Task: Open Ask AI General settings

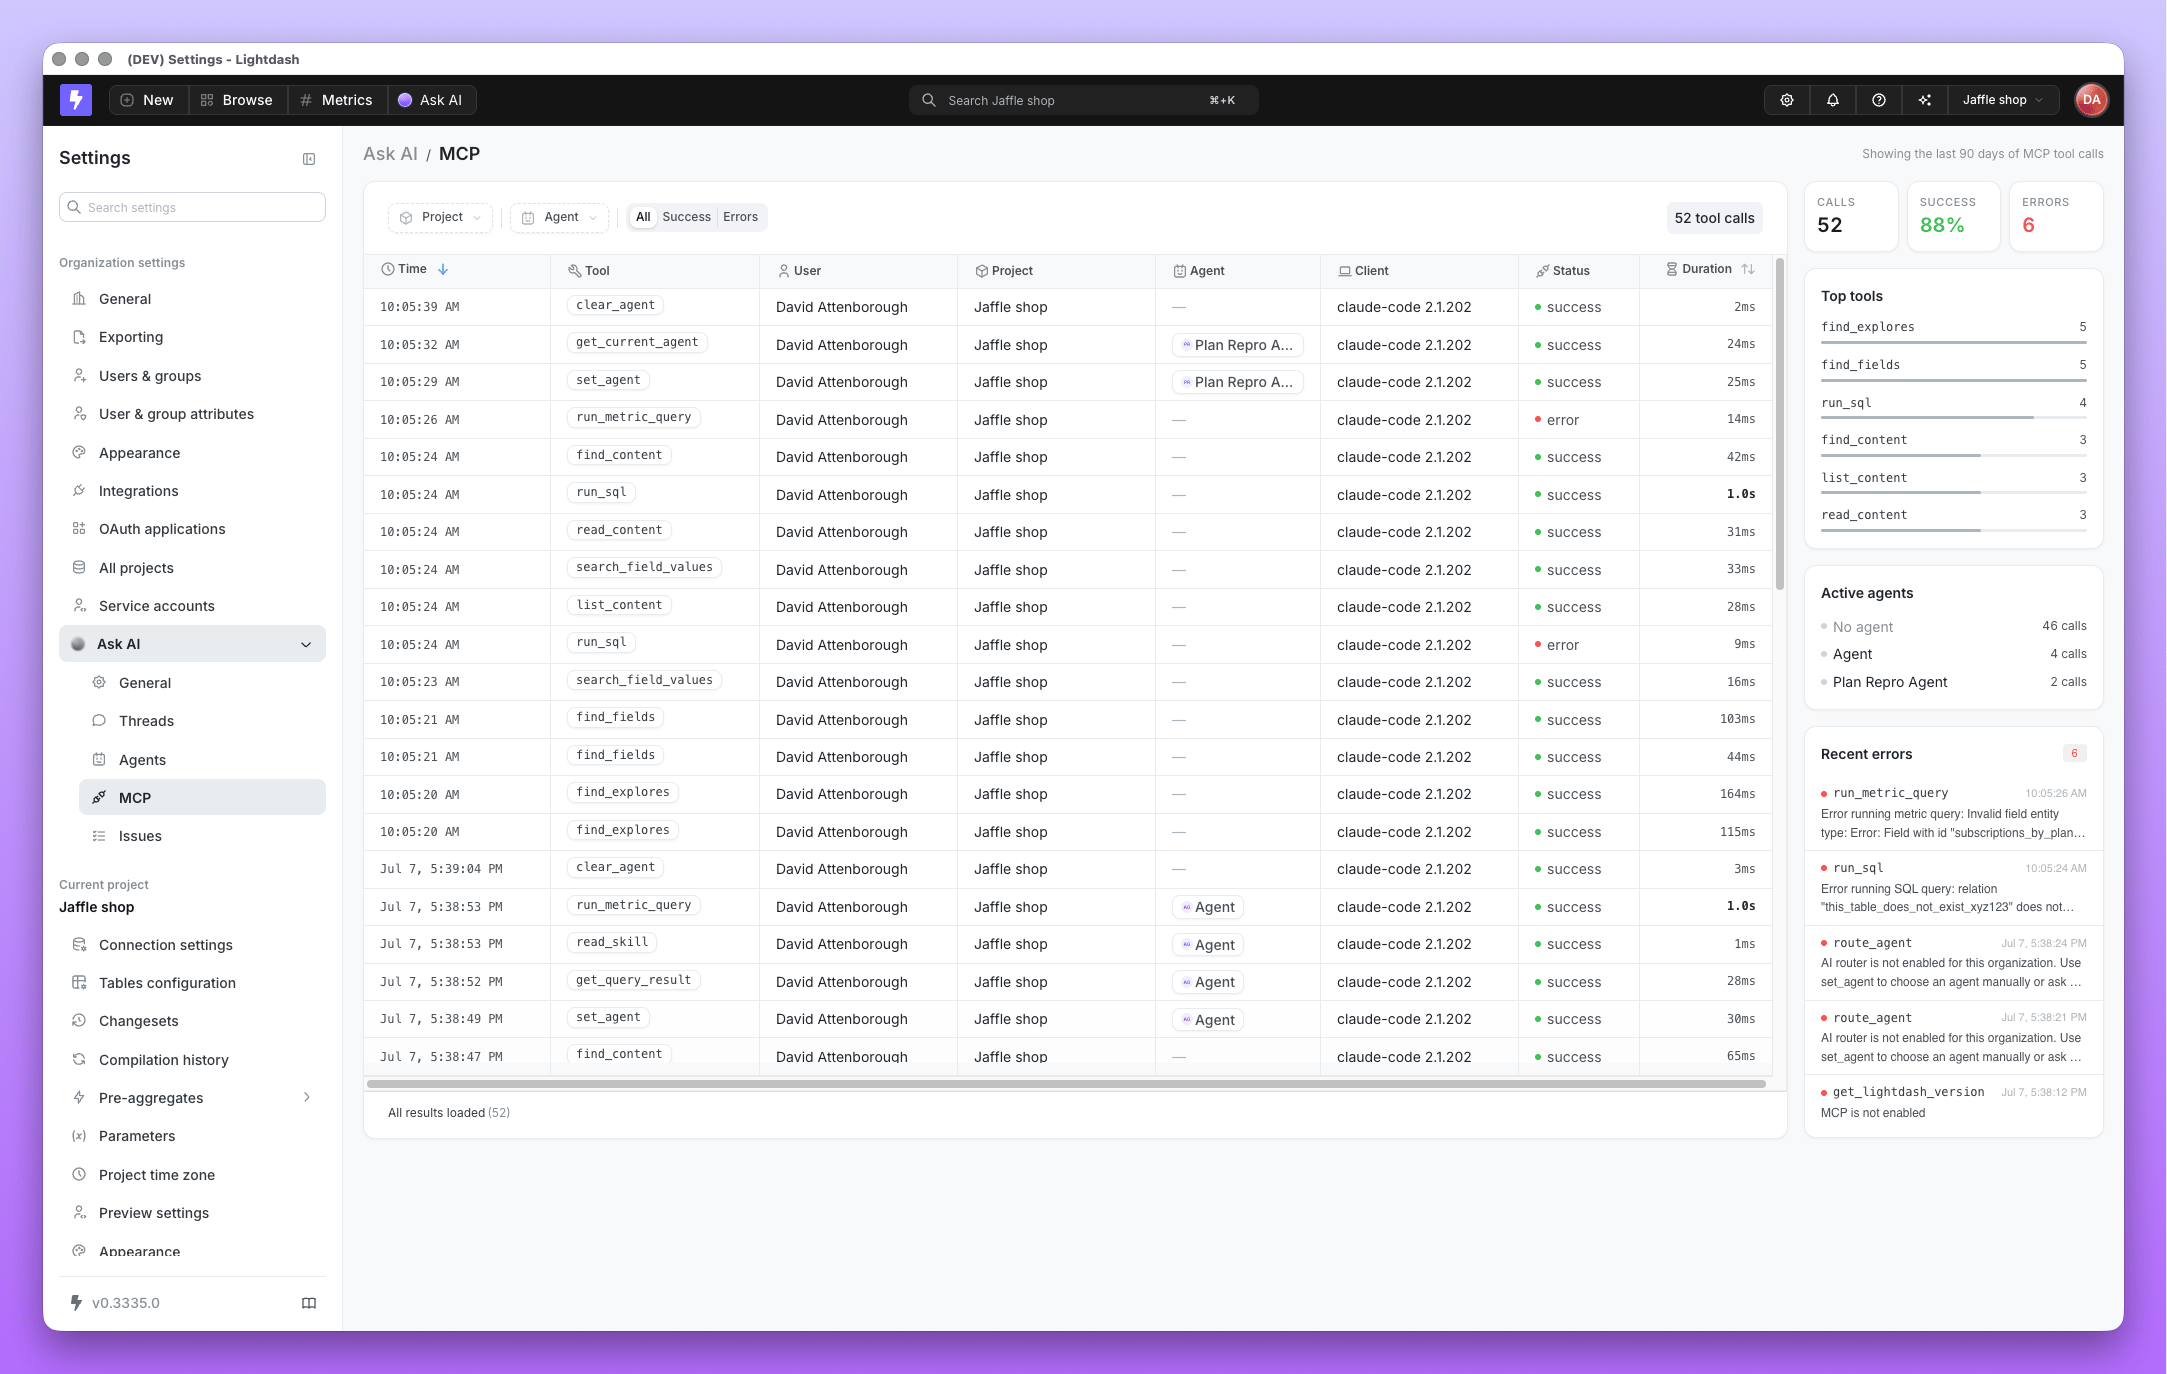Action: (x=202, y=683)
